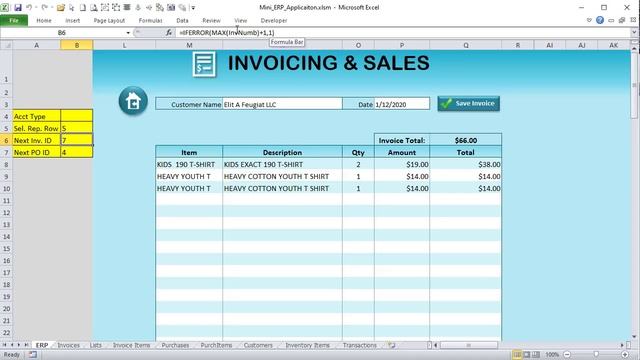Click the Insert Function fx icon
The width and height of the screenshot is (640, 360).
[x=169, y=32]
